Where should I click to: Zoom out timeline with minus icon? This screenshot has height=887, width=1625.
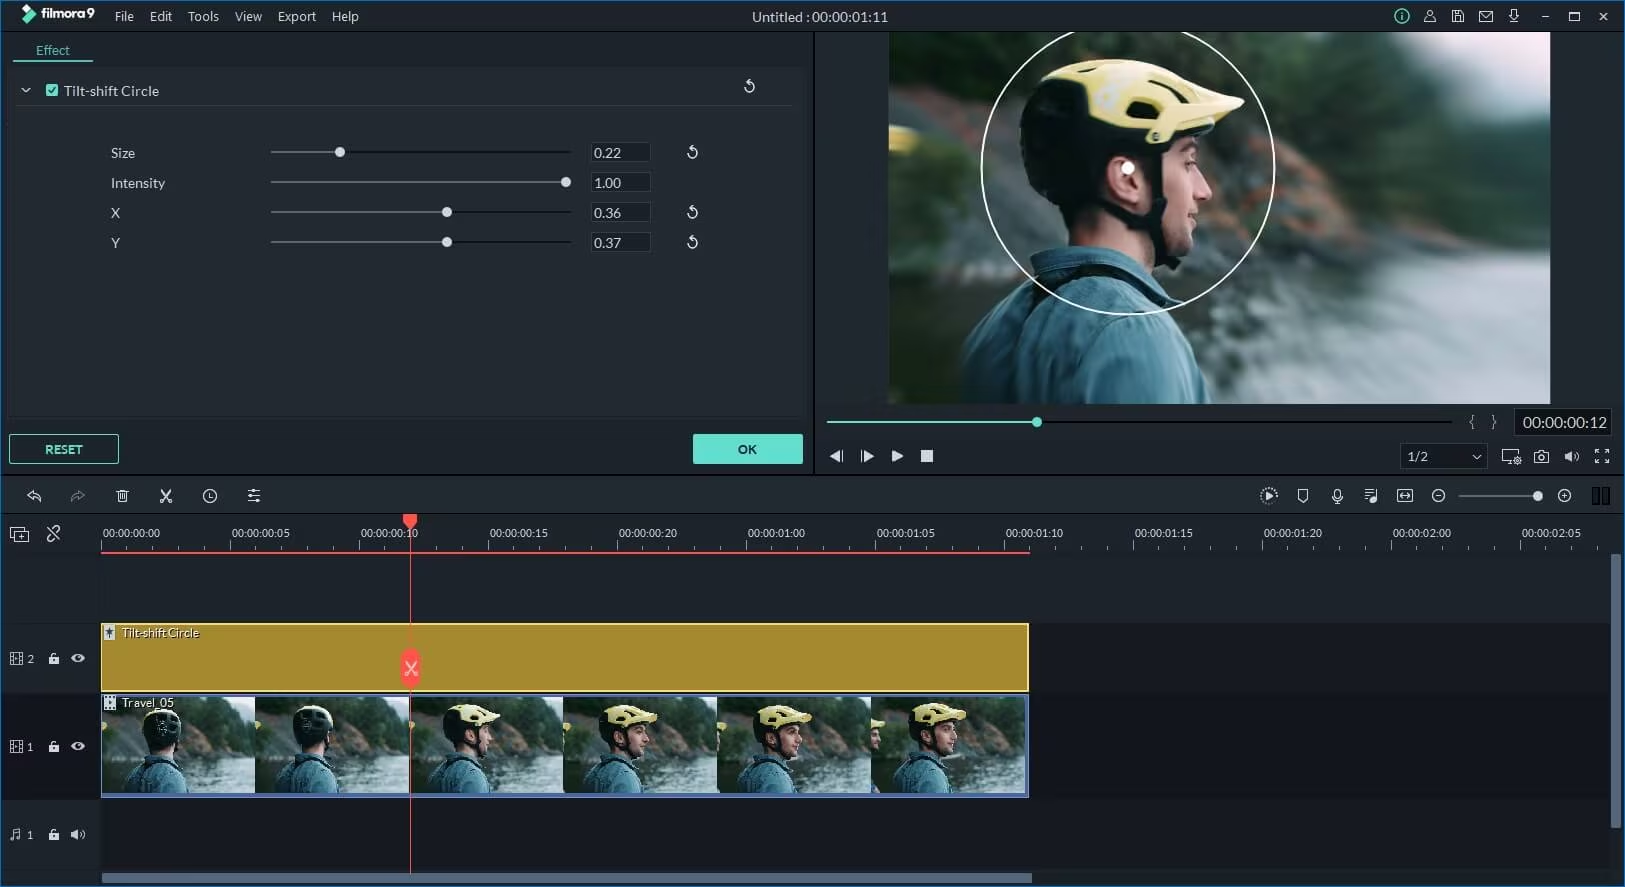pos(1439,496)
